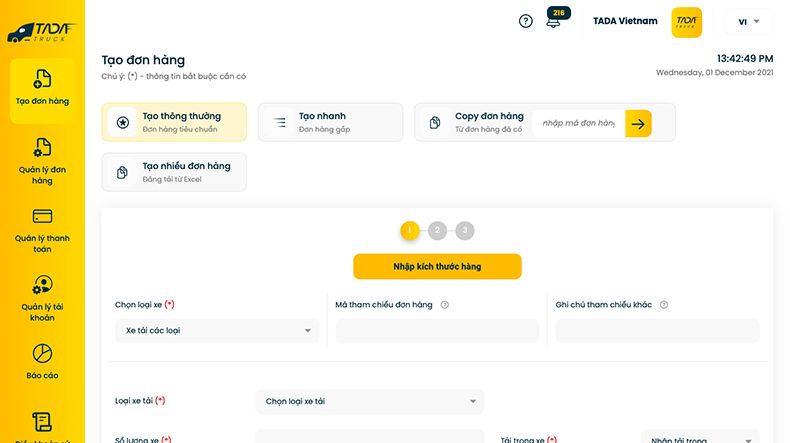Submit order code with the yellow arrow button
The height and width of the screenshot is (443, 790).
[638, 123]
